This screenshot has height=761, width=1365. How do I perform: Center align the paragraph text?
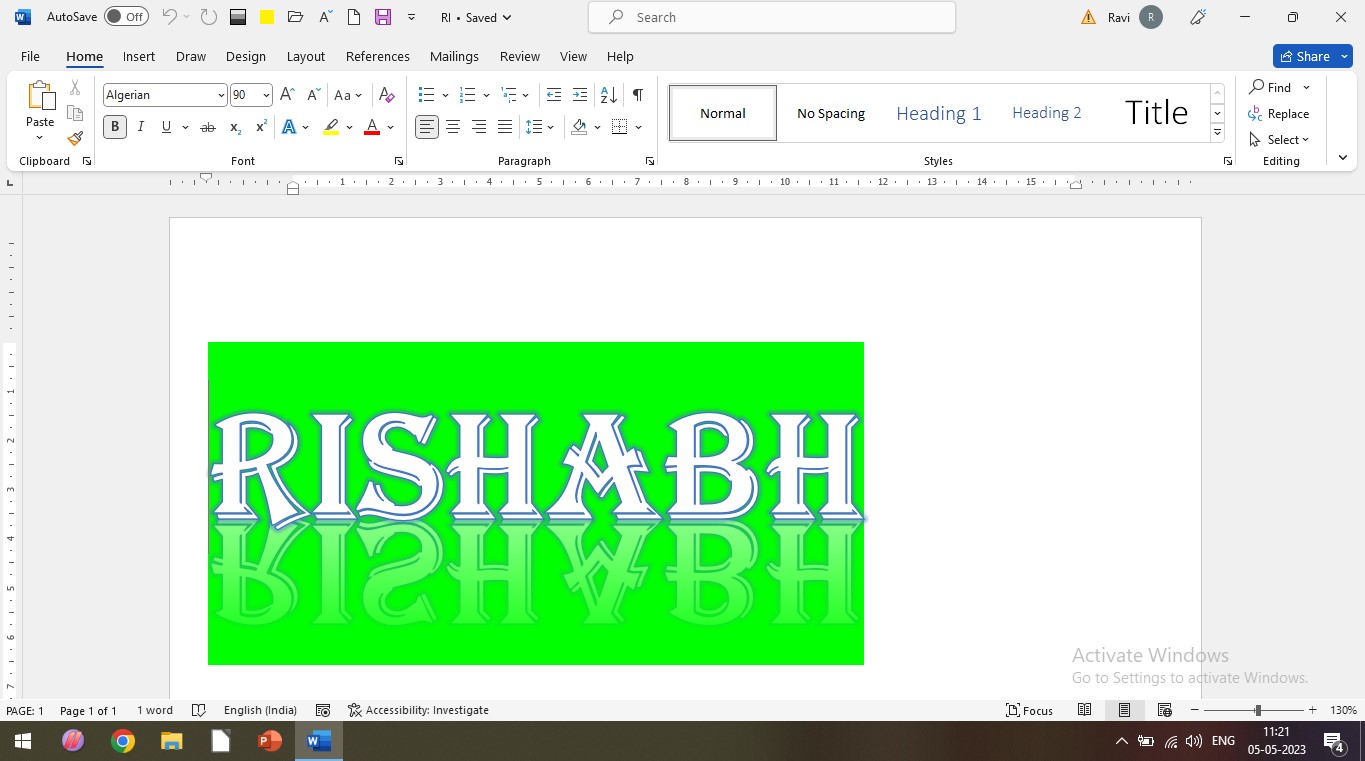click(x=453, y=127)
